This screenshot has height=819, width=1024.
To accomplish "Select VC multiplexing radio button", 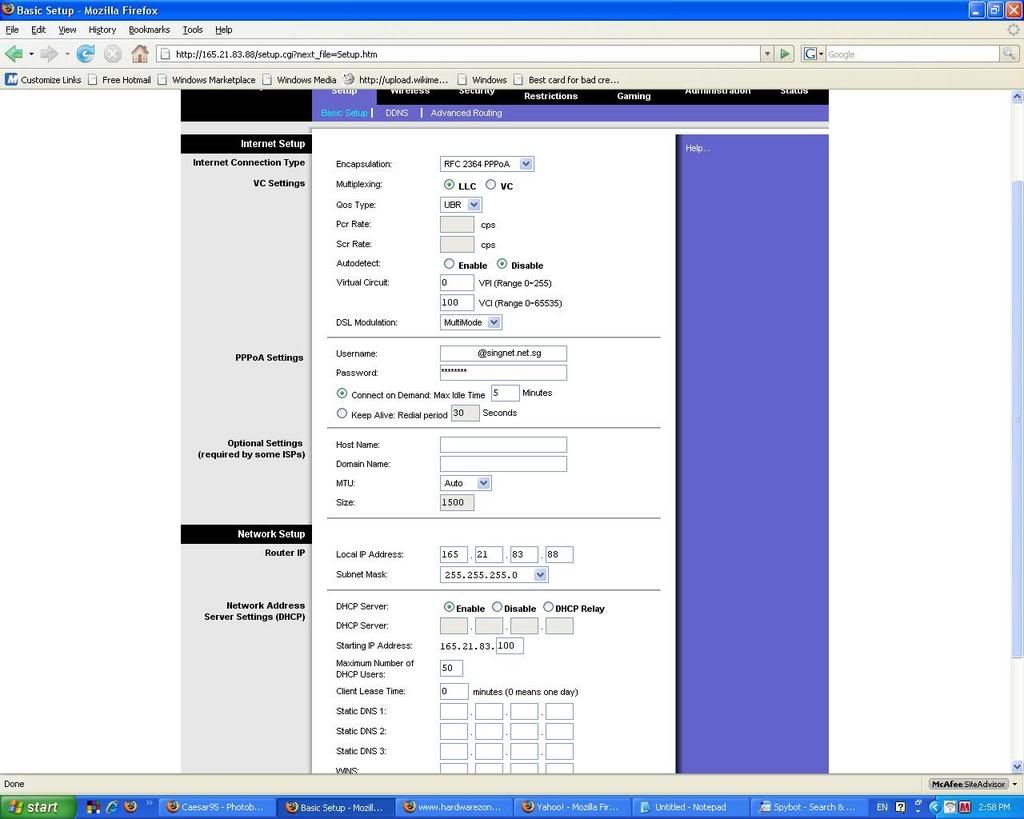I will 491,185.
